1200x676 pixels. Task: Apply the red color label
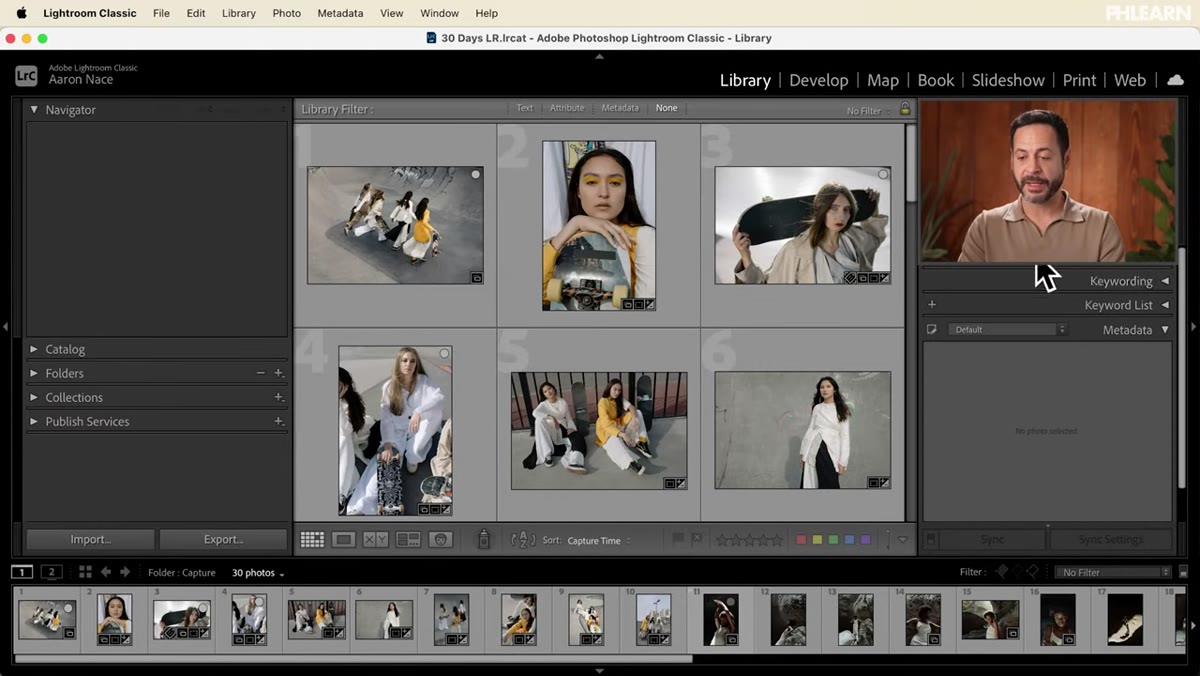(x=801, y=540)
